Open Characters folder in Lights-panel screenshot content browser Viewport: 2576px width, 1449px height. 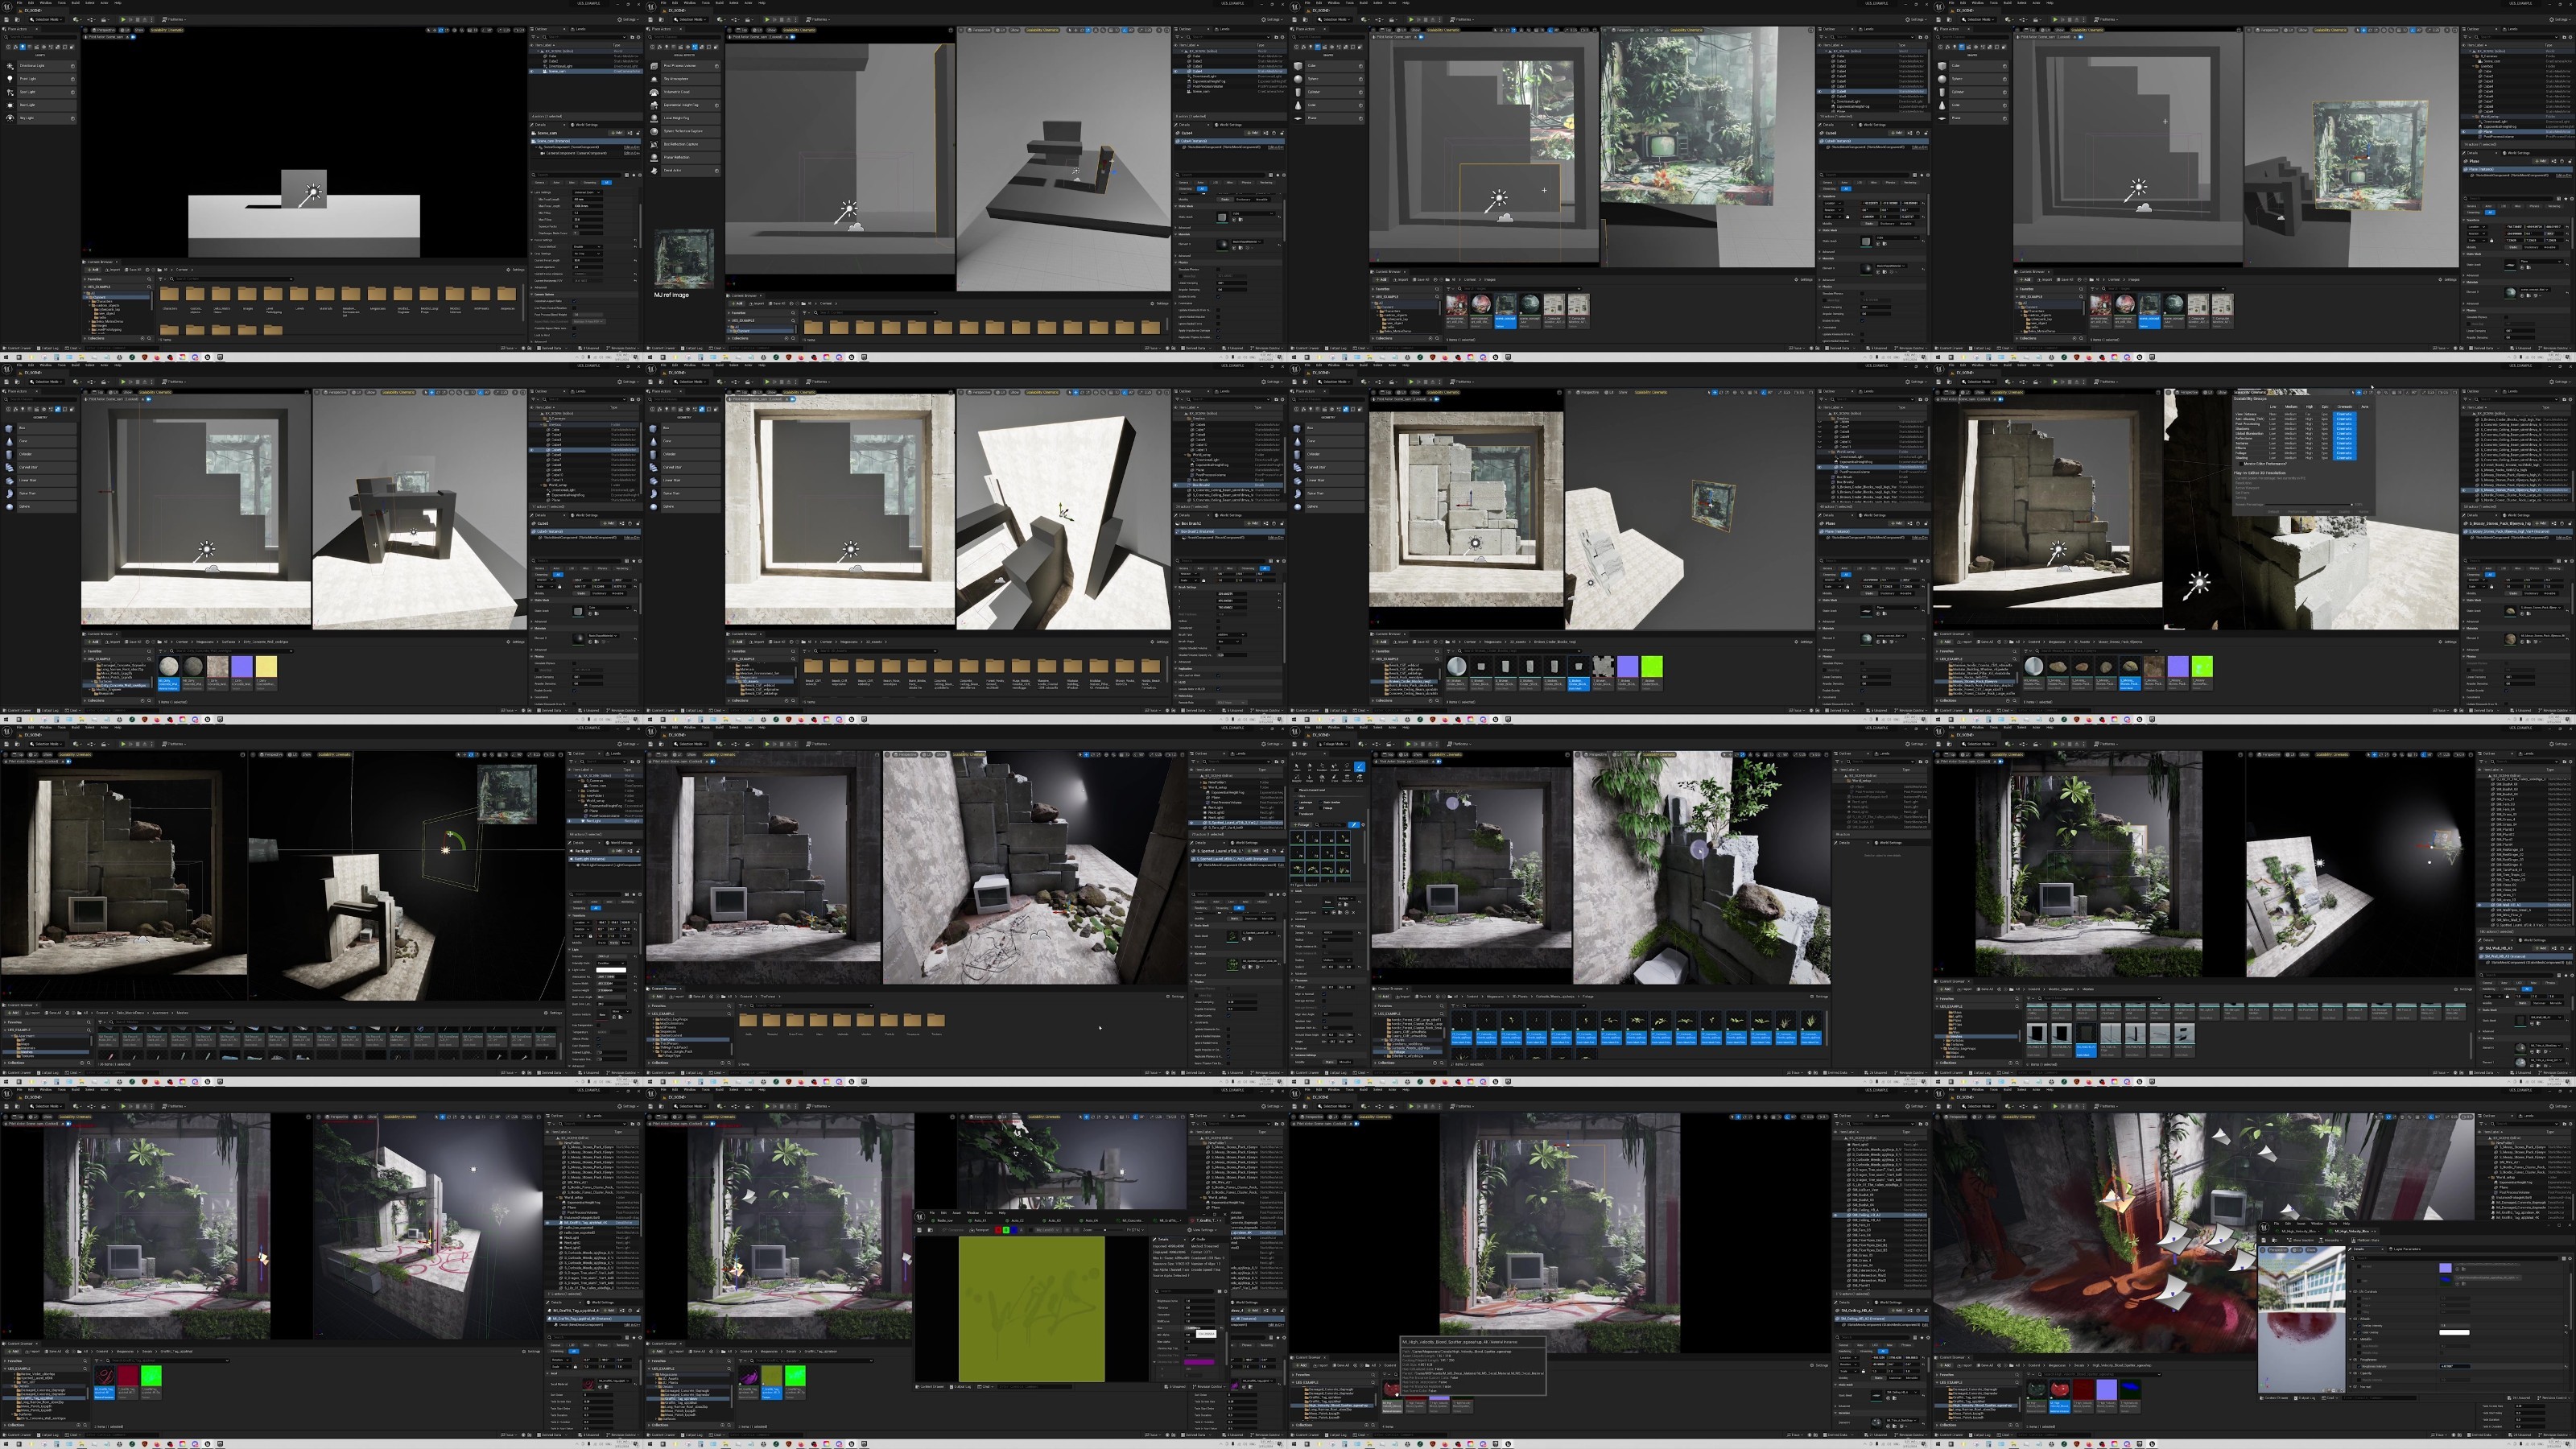coord(170,294)
